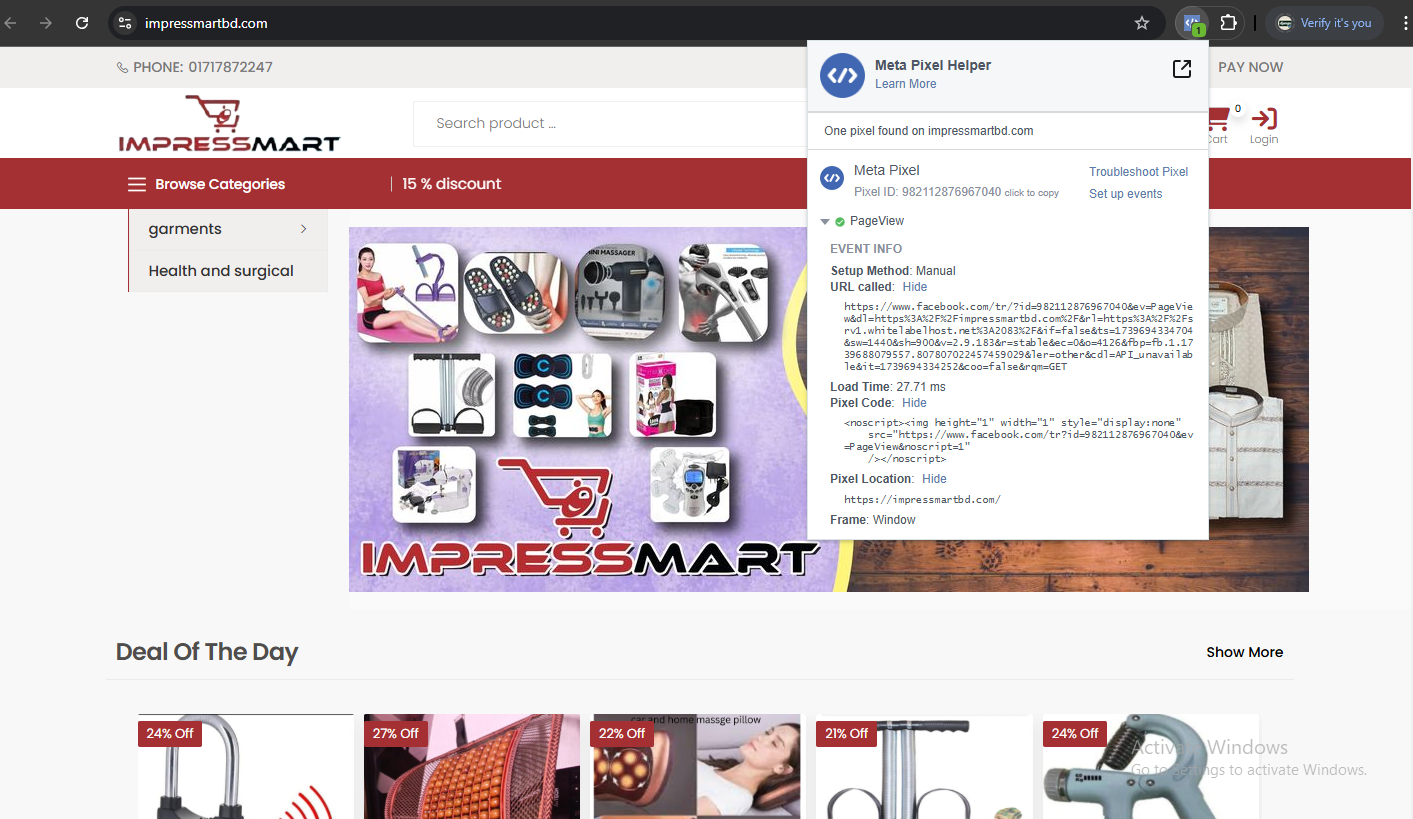Image resolution: width=1413 pixels, height=819 pixels.
Task: Open the 15 % discount menu item
Action: (x=452, y=184)
